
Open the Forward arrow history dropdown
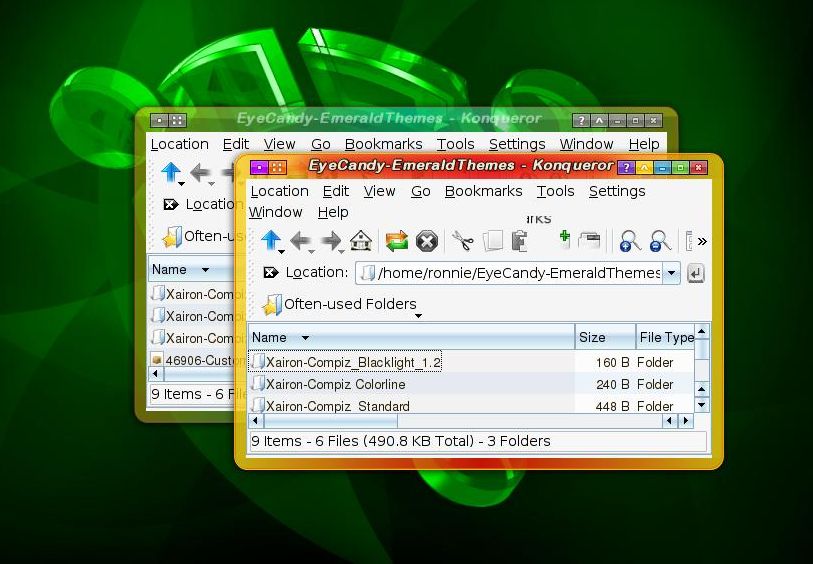pos(342,252)
